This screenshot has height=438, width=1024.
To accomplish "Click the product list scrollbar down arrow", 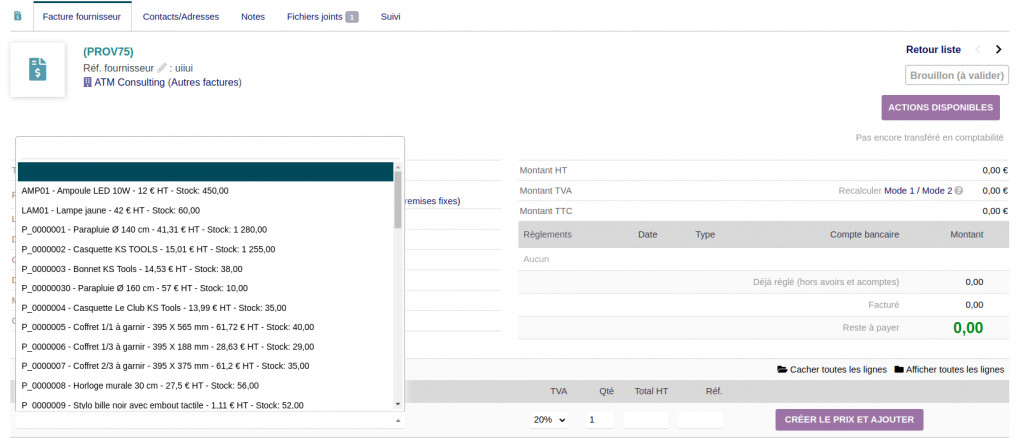I will tap(398, 405).
